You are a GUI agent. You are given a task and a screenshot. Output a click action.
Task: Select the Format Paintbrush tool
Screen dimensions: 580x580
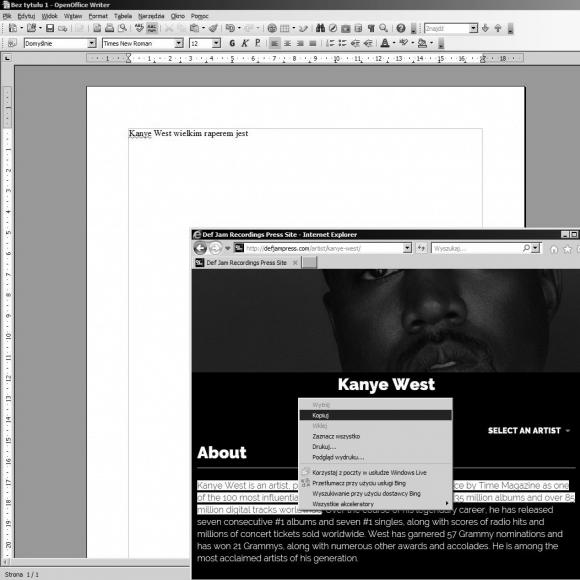[x=213, y=28]
